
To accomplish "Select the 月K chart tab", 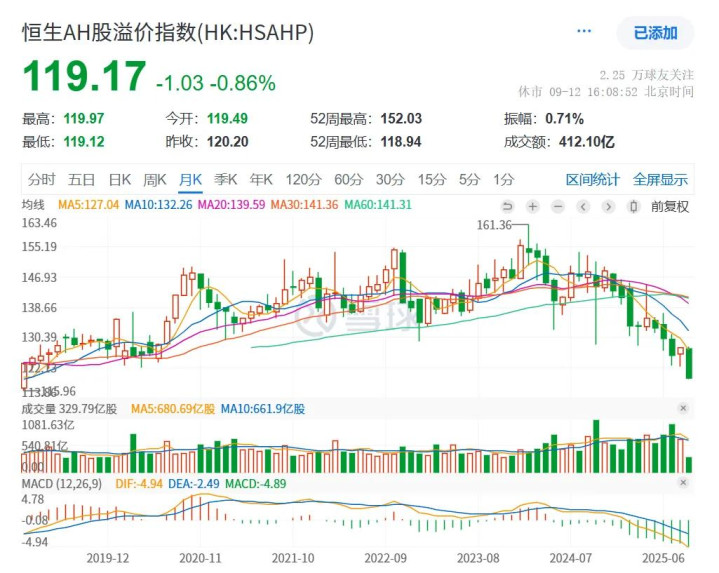I will (190, 179).
